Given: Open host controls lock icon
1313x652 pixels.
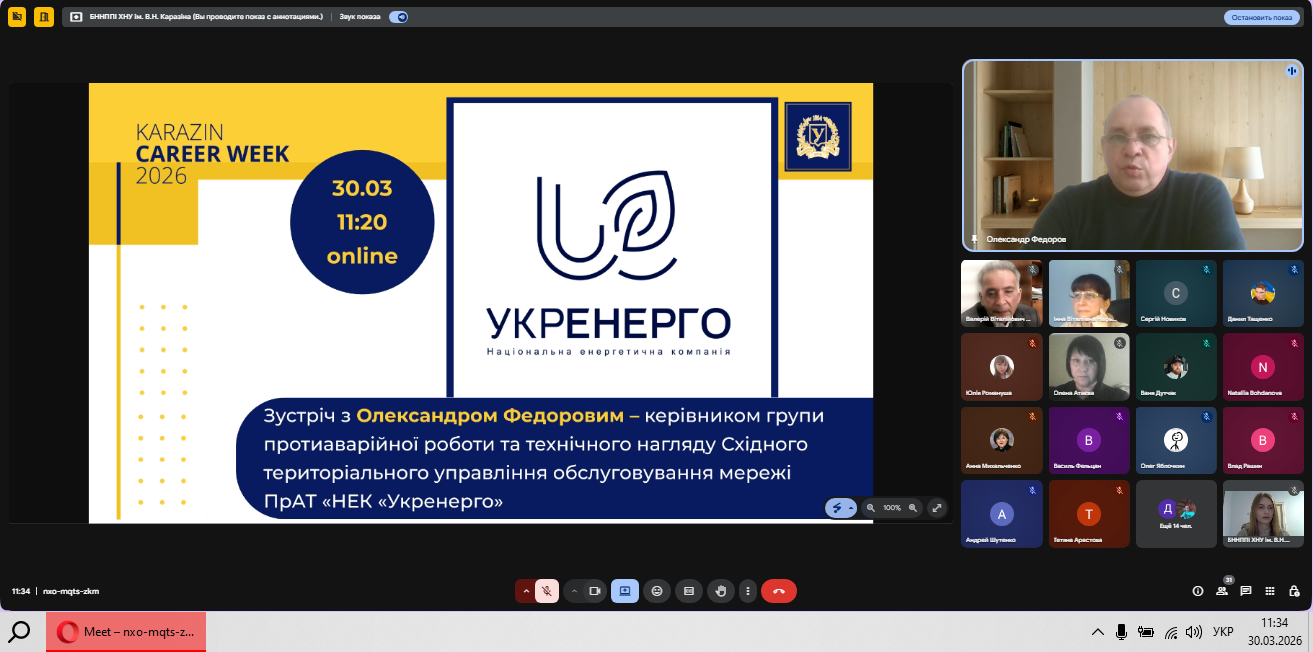Looking at the screenshot, I should click(1294, 591).
